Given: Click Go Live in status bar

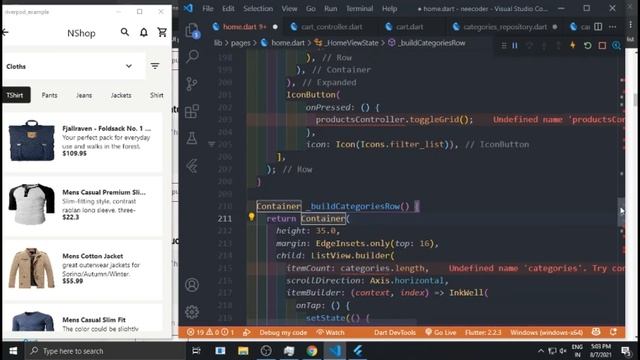Looking at the screenshot, I should click(440, 332).
